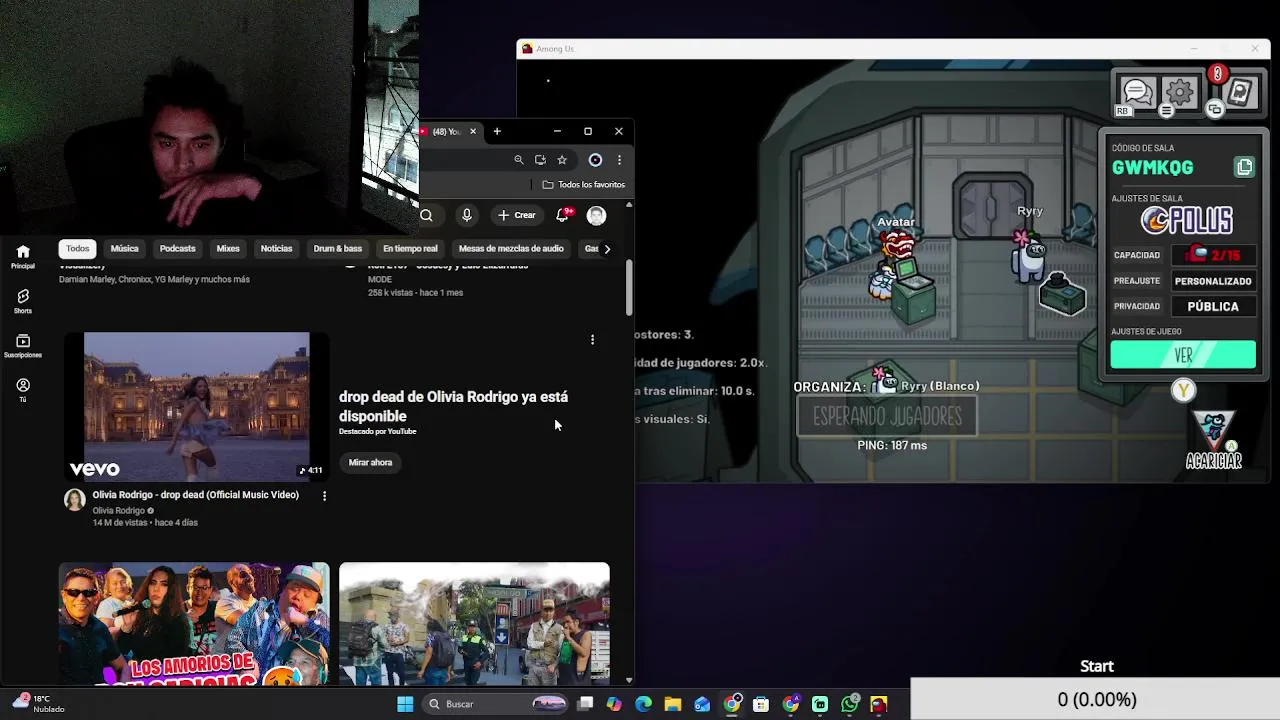Screen dimensions: 1280x720
Task: Select the Drum & bass filter chip
Action: [338, 248]
